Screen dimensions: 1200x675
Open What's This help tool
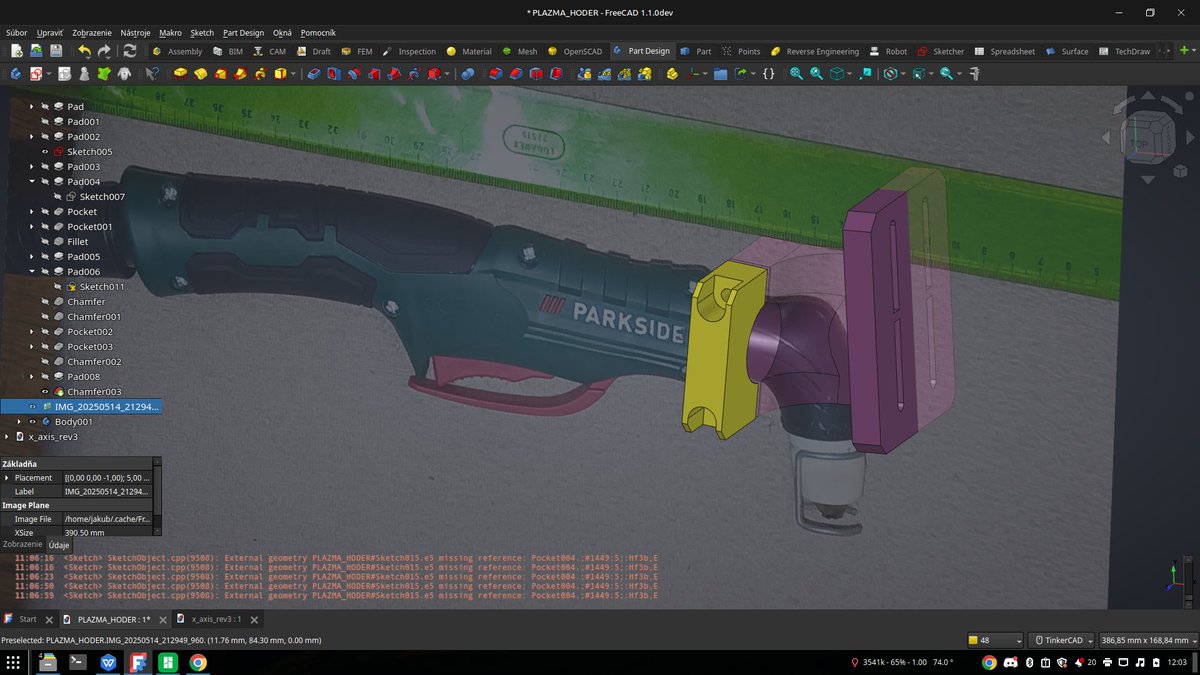coord(152,74)
